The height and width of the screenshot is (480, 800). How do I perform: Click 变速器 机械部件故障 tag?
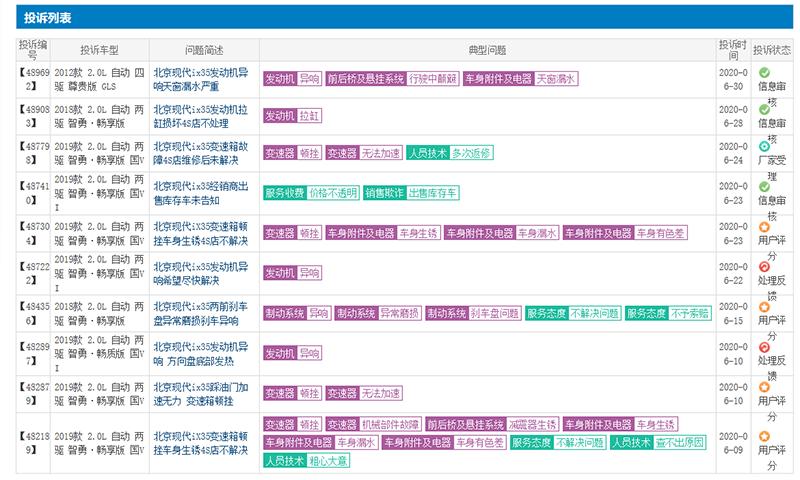tap(373, 424)
